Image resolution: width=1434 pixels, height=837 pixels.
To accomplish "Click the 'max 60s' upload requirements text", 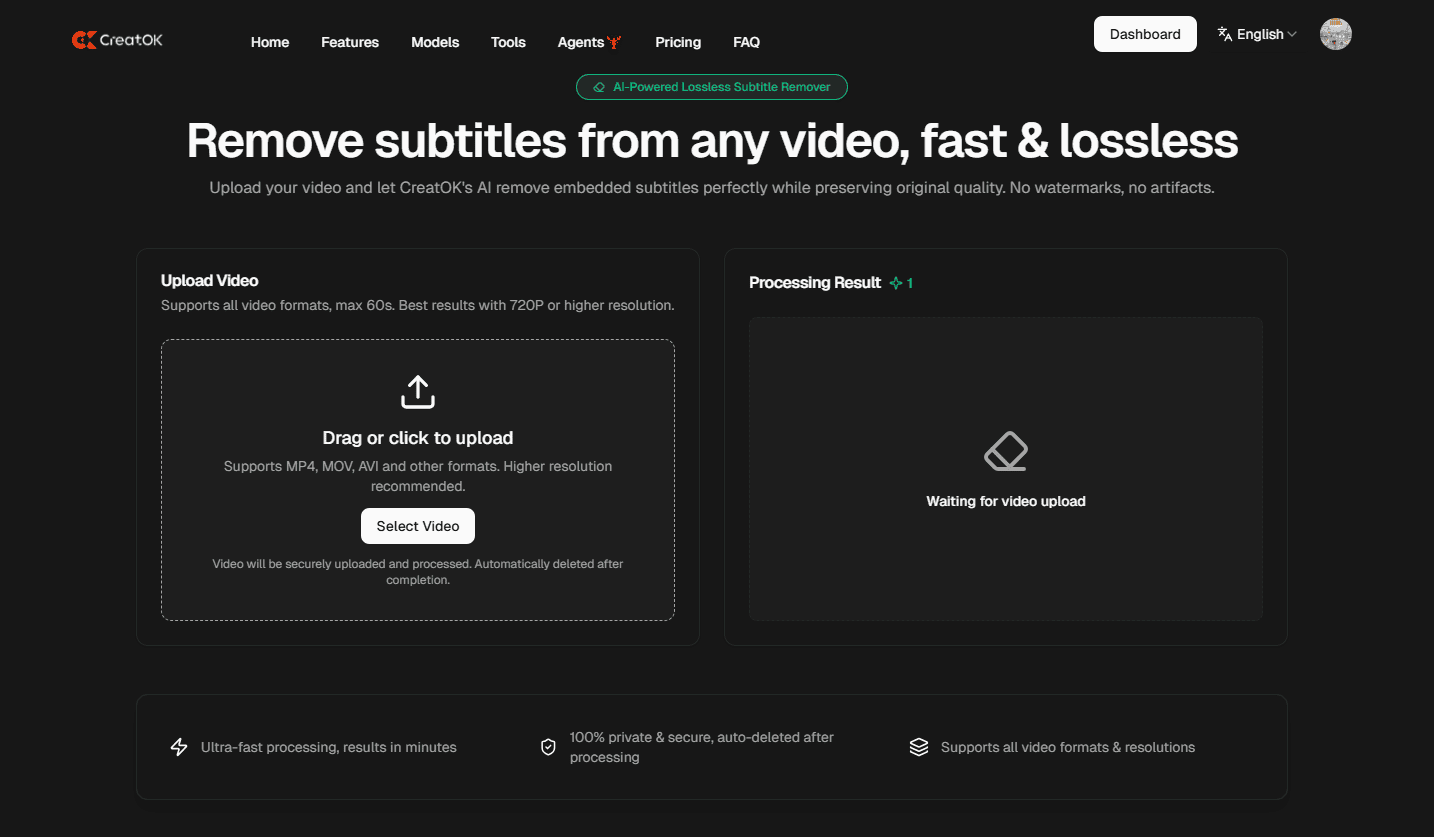I will click(418, 305).
